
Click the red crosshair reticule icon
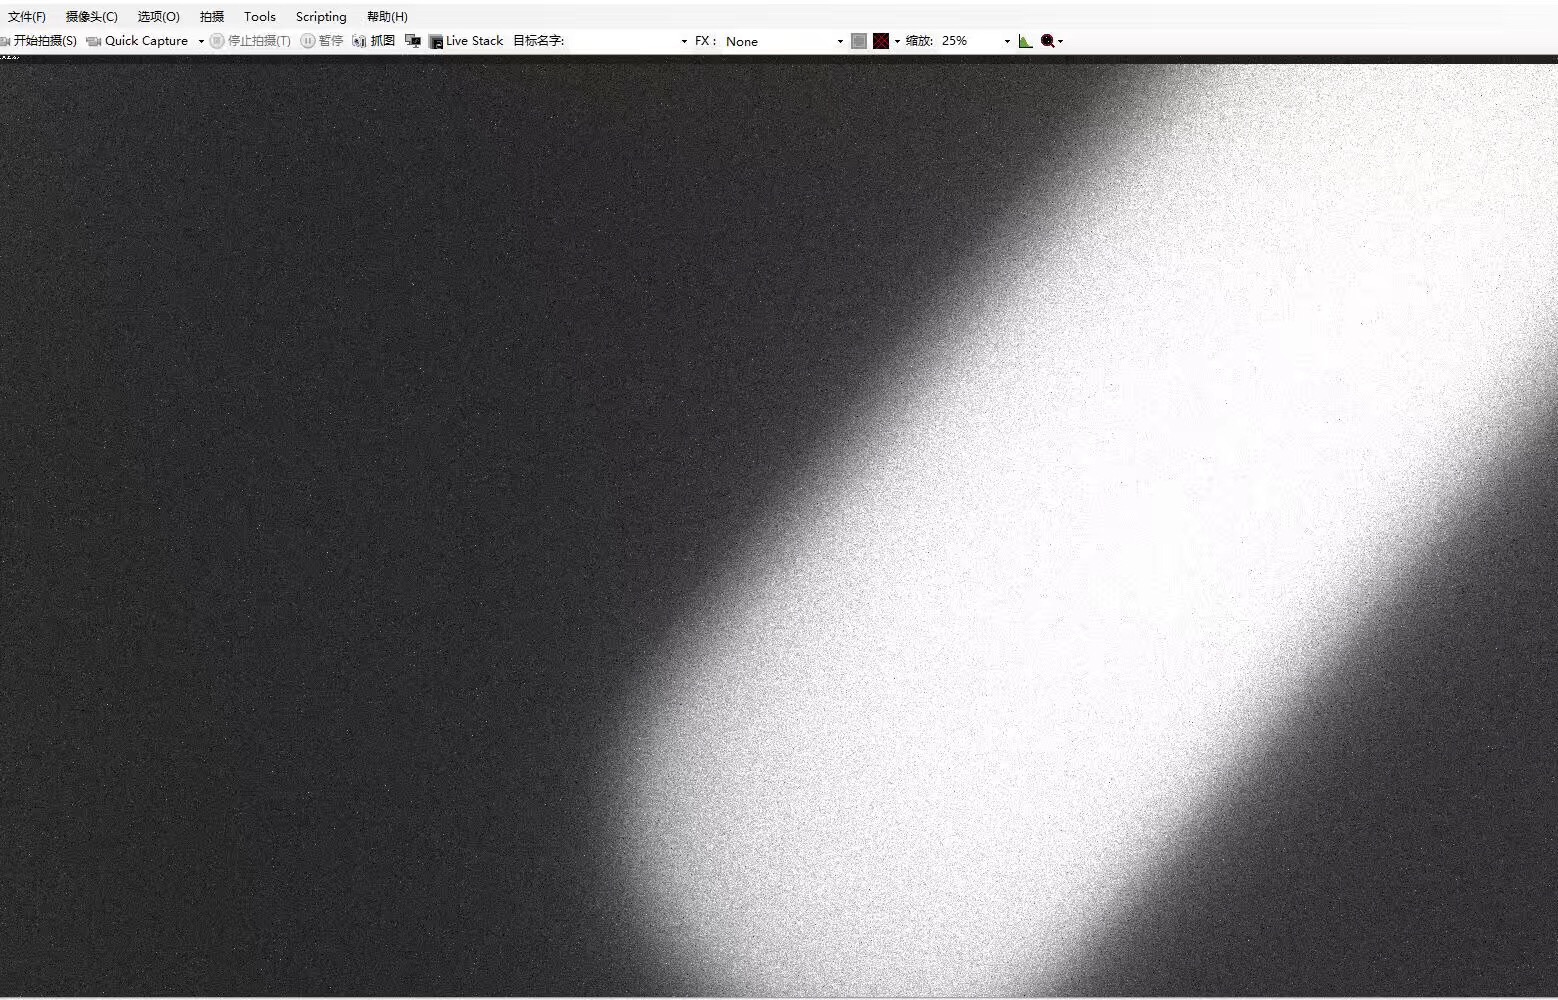pyautogui.click(x=881, y=41)
